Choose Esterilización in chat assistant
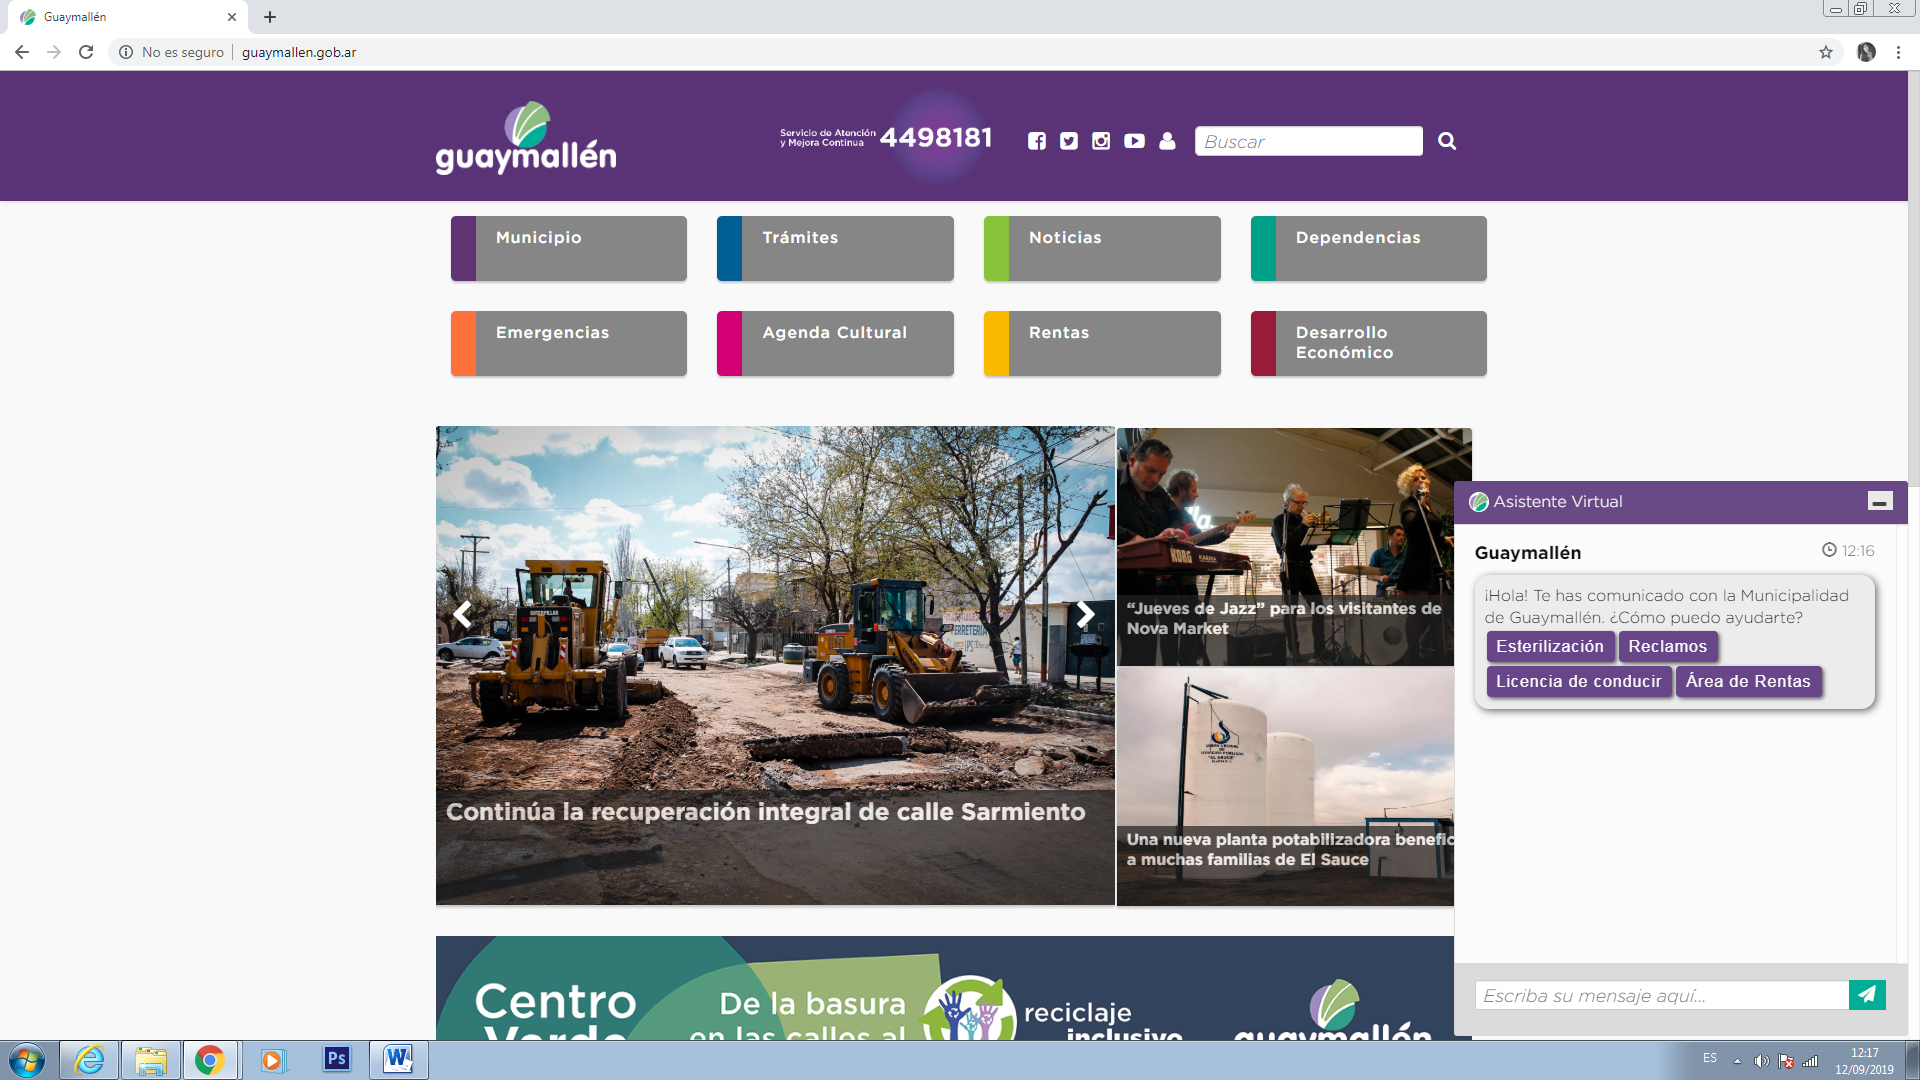Viewport: 1920px width, 1080px height. click(1550, 646)
